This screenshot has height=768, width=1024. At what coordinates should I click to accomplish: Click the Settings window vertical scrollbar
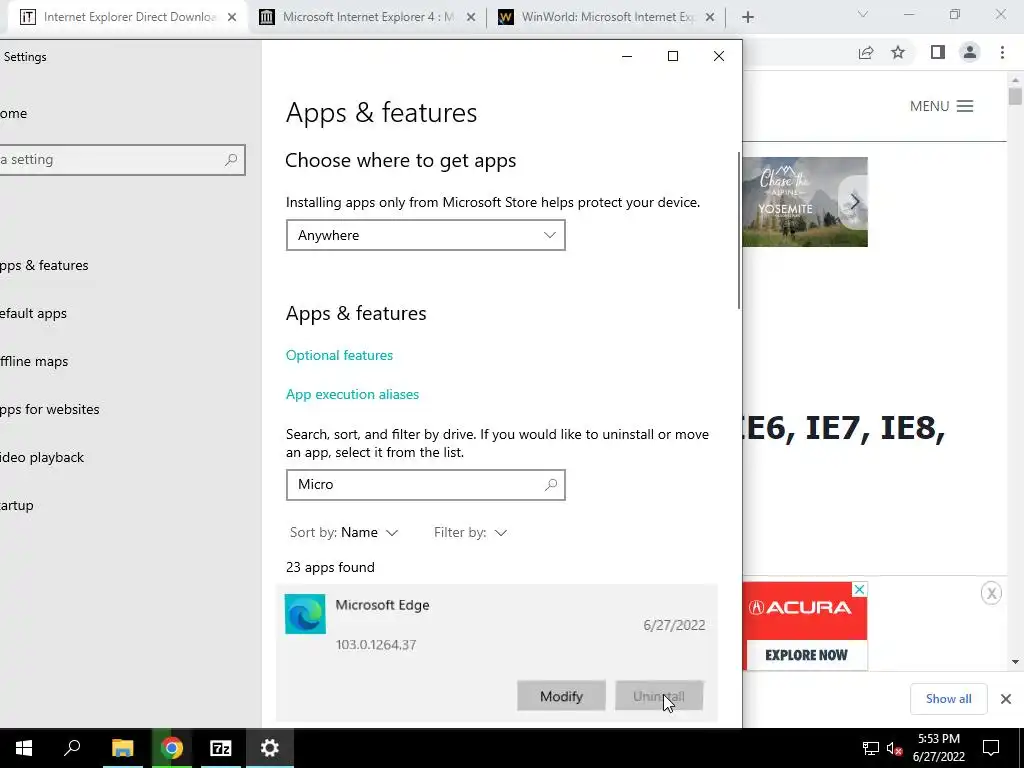point(739,231)
